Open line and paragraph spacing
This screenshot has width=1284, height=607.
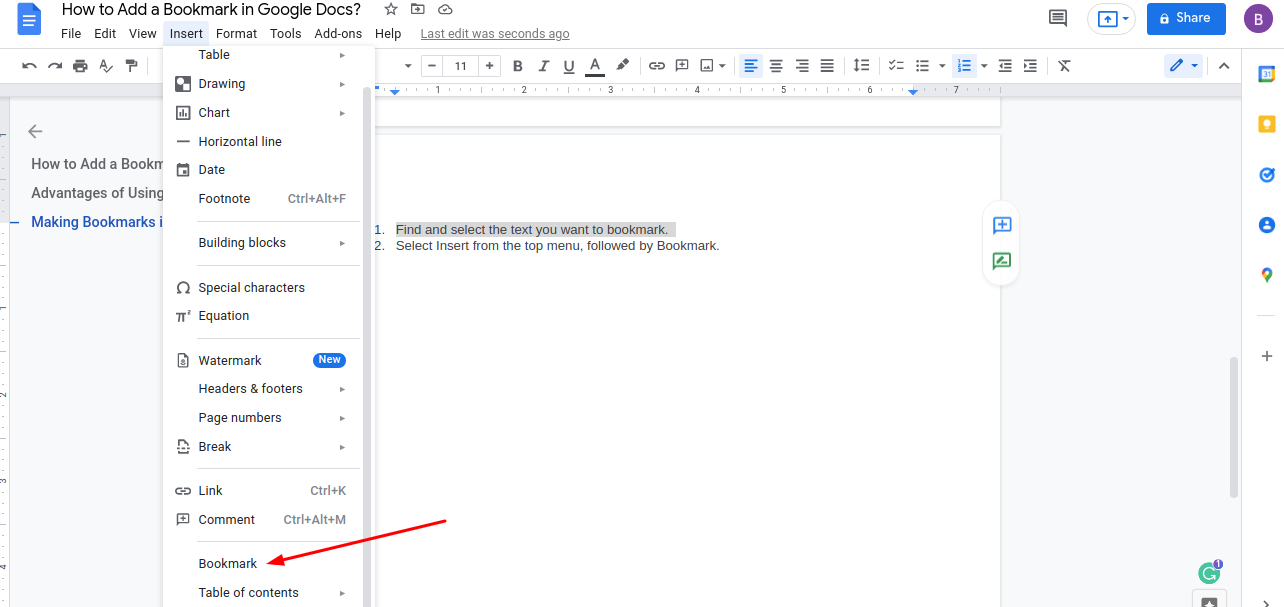pyautogui.click(x=861, y=66)
